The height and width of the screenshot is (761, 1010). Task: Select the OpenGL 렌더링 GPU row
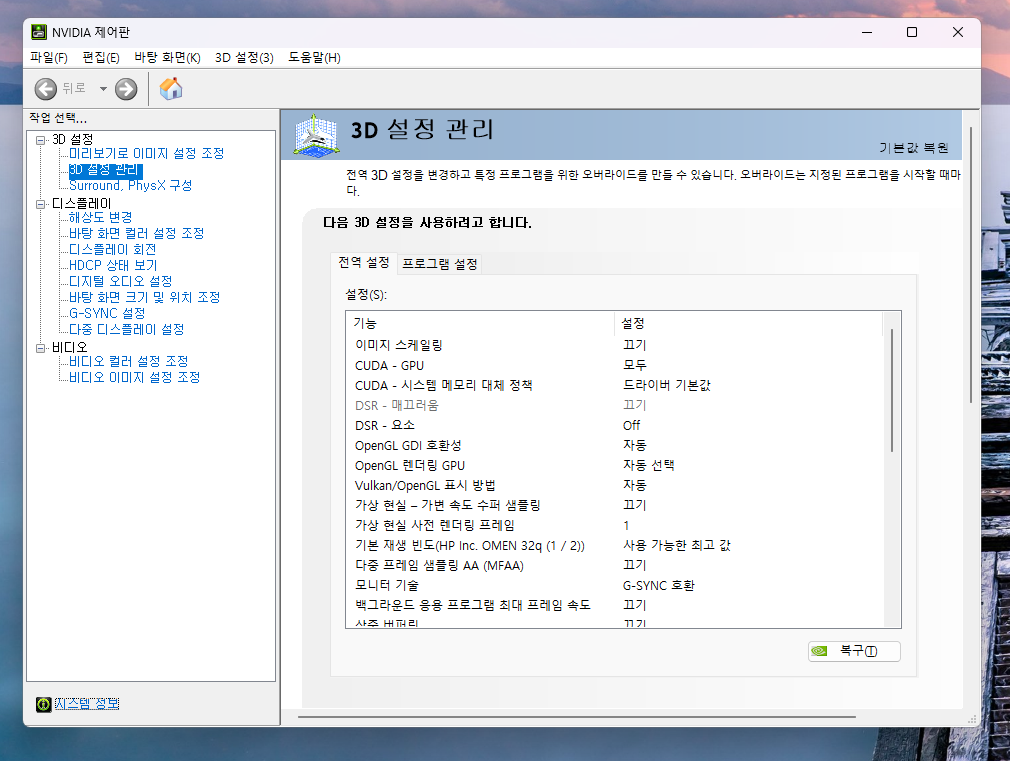tap(615, 465)
